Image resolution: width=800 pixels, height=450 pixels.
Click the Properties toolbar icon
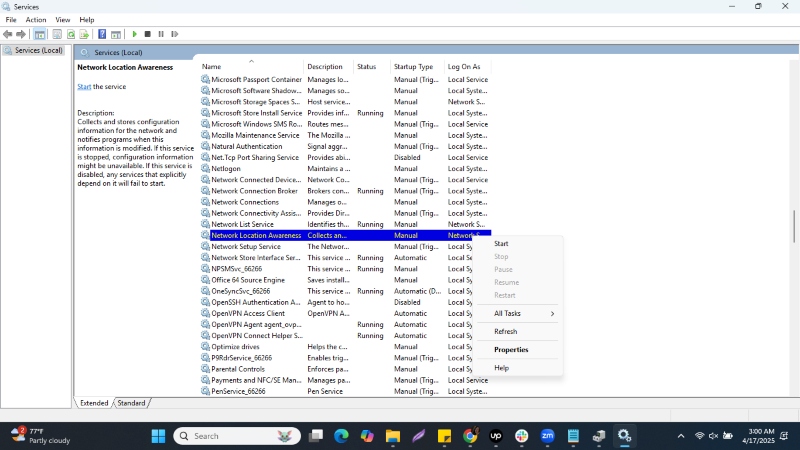click(x=57, y=34)
